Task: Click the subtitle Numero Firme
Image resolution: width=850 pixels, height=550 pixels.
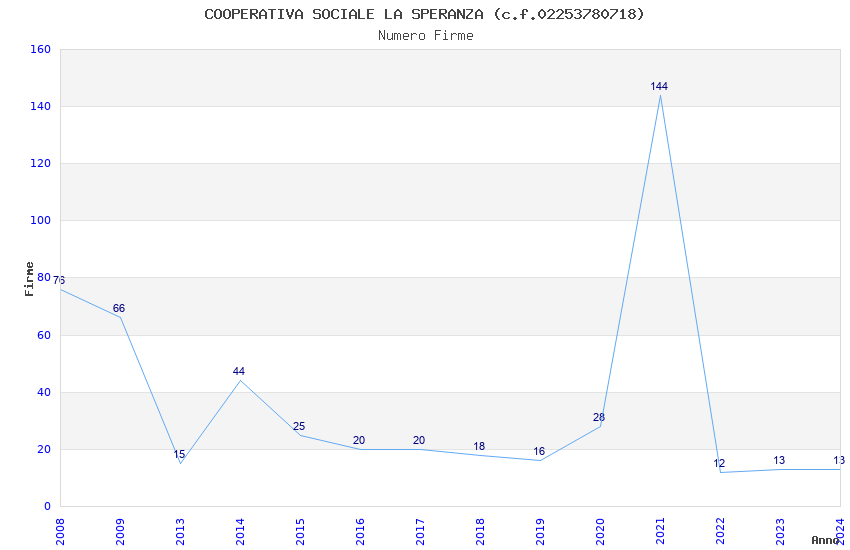Action: pyautogui.click(x=426, y=36)
